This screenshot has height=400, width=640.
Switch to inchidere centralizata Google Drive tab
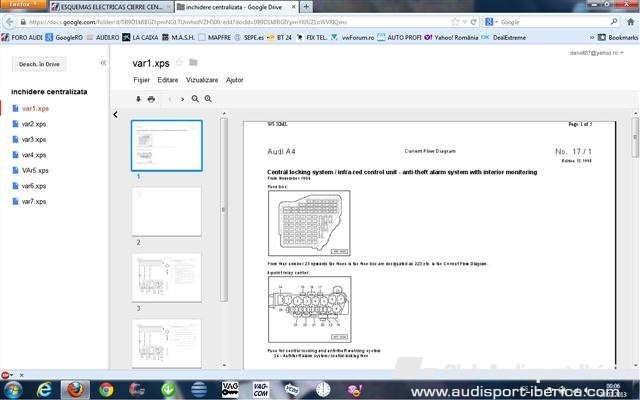click(236, 7)
